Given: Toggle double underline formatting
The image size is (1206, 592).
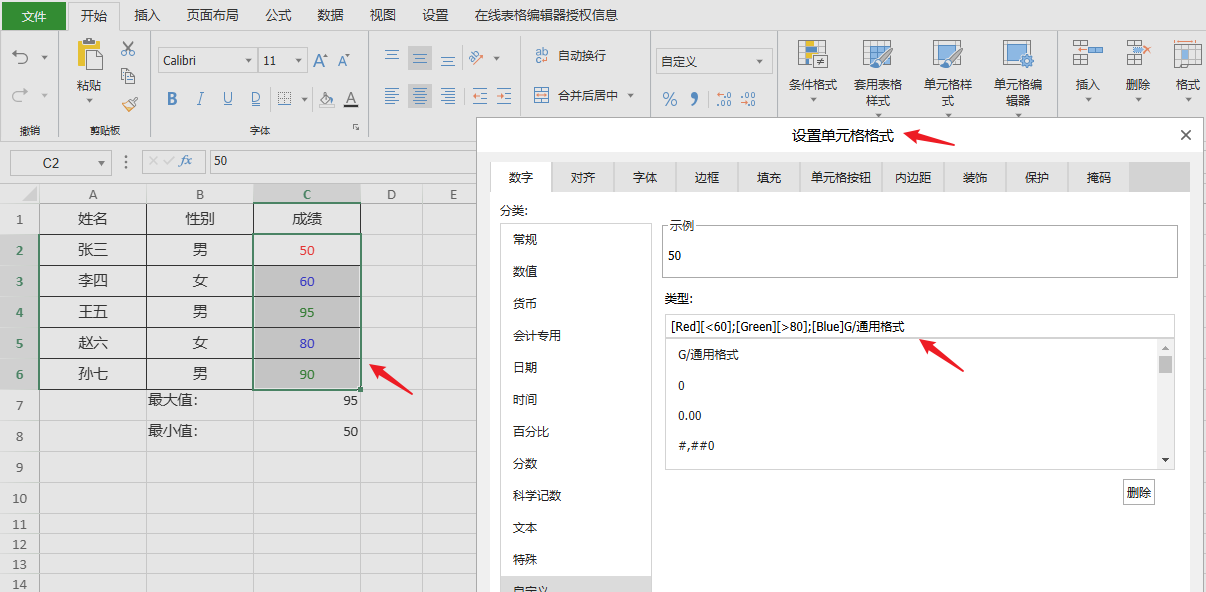Looking at the screenshot, I should coord(256,98).
